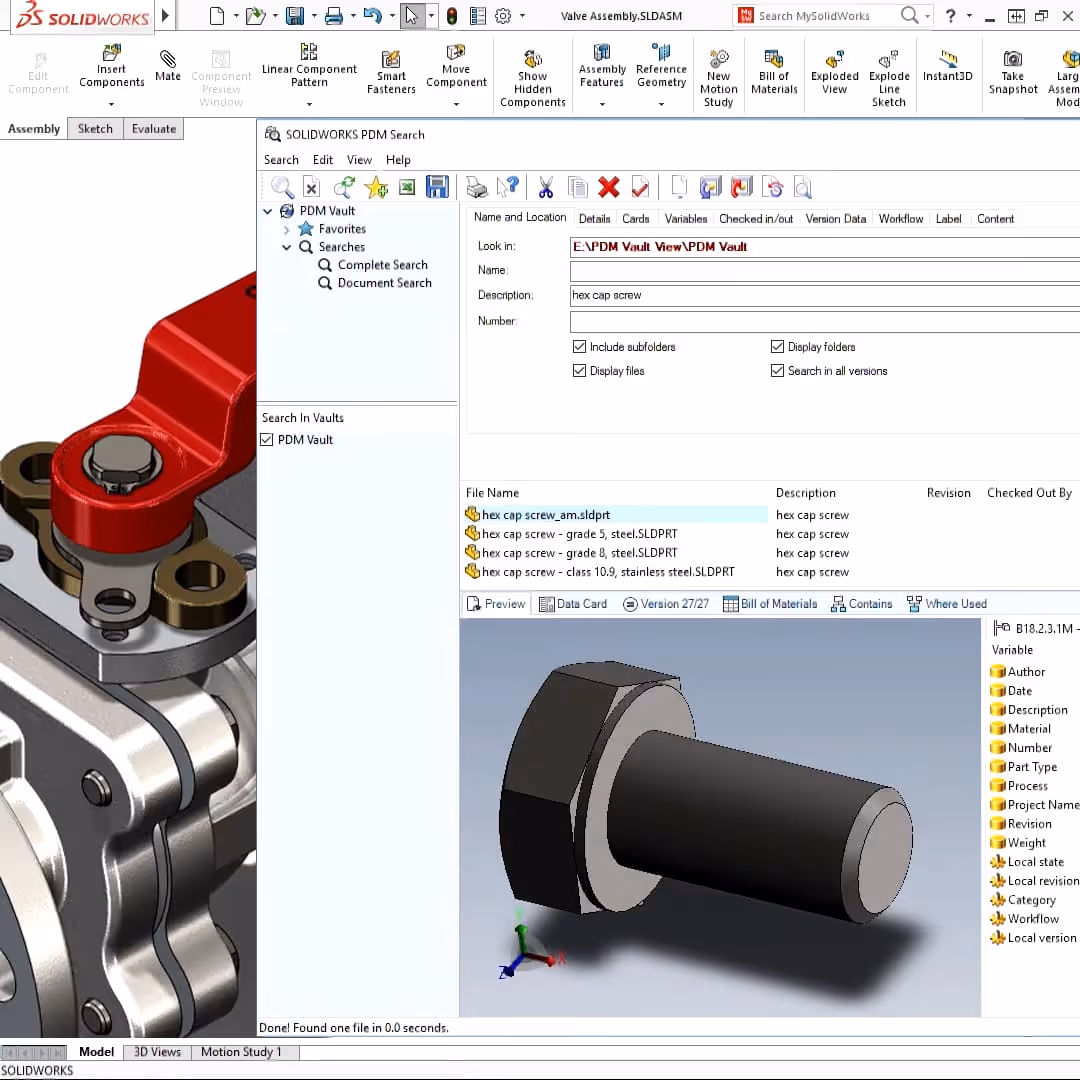Click the blue floppy save search icon
This screenshot has height=1080, width=1080.
[x=437, y=187]
